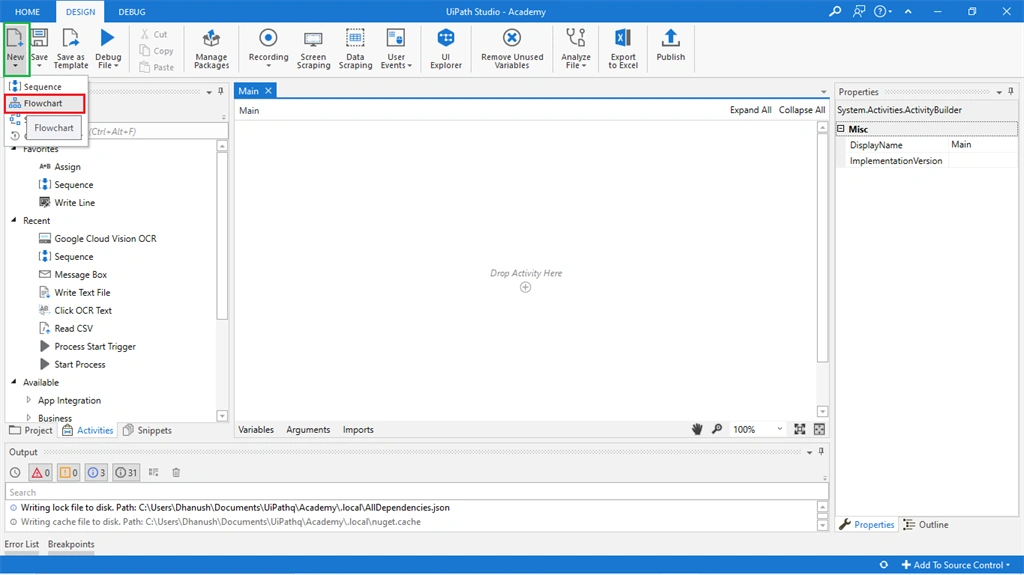This screenshot has height=575, width=1024.
Task: Click the Cut button
Action: click(154, 34)
